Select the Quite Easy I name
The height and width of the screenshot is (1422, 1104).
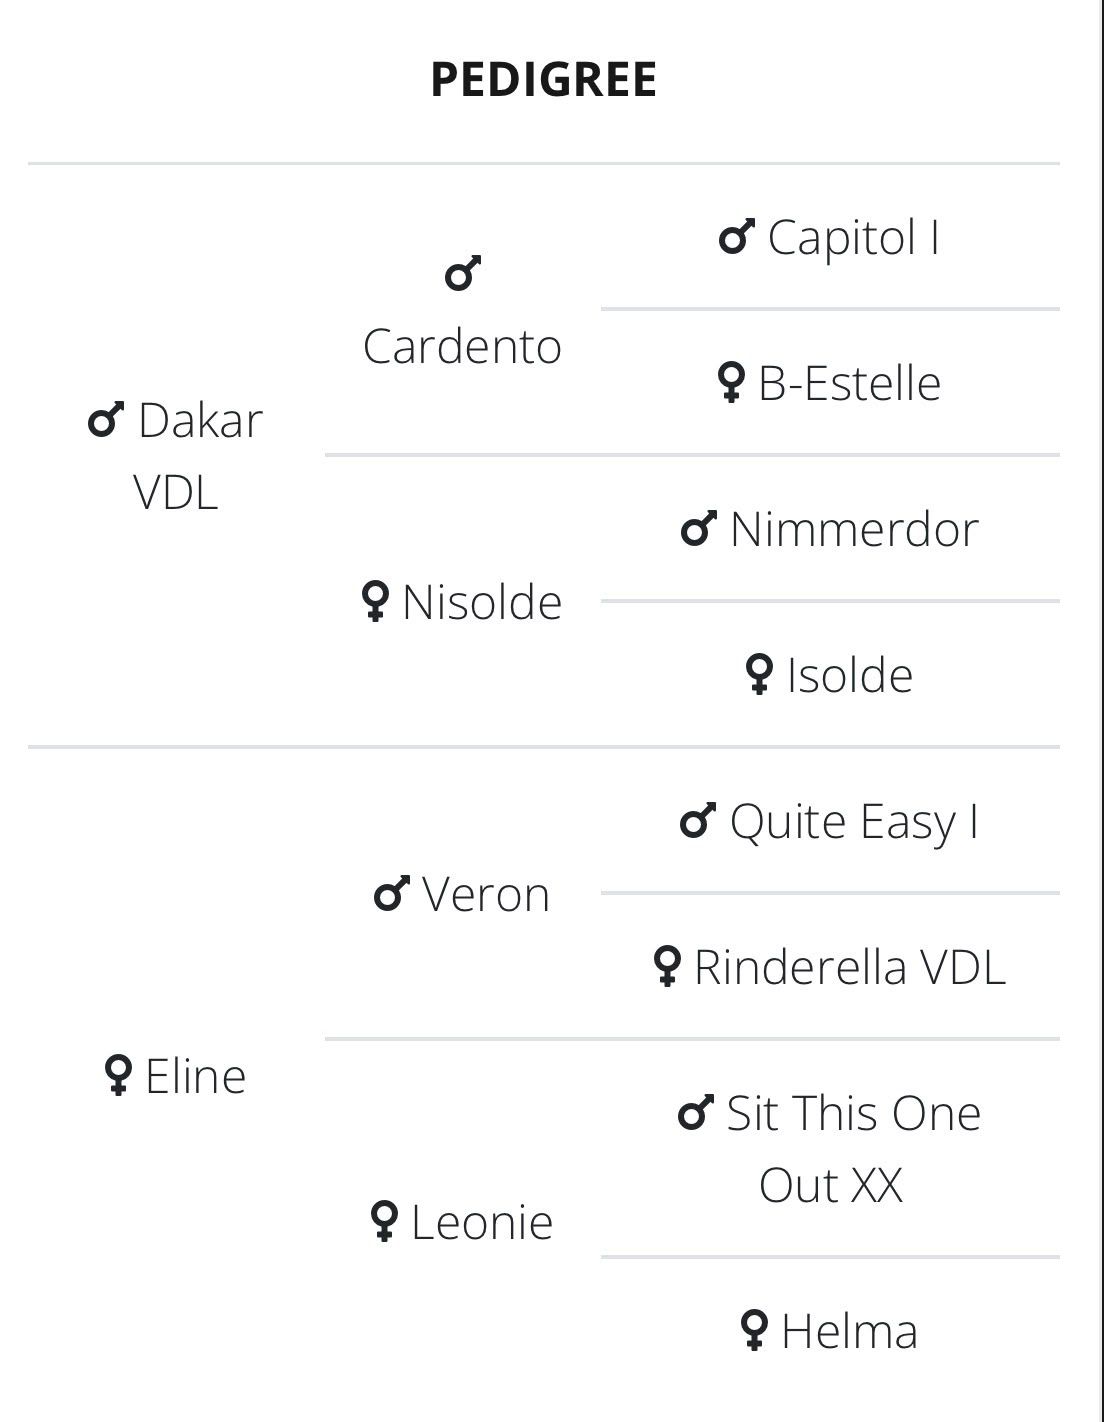point(854,822)
